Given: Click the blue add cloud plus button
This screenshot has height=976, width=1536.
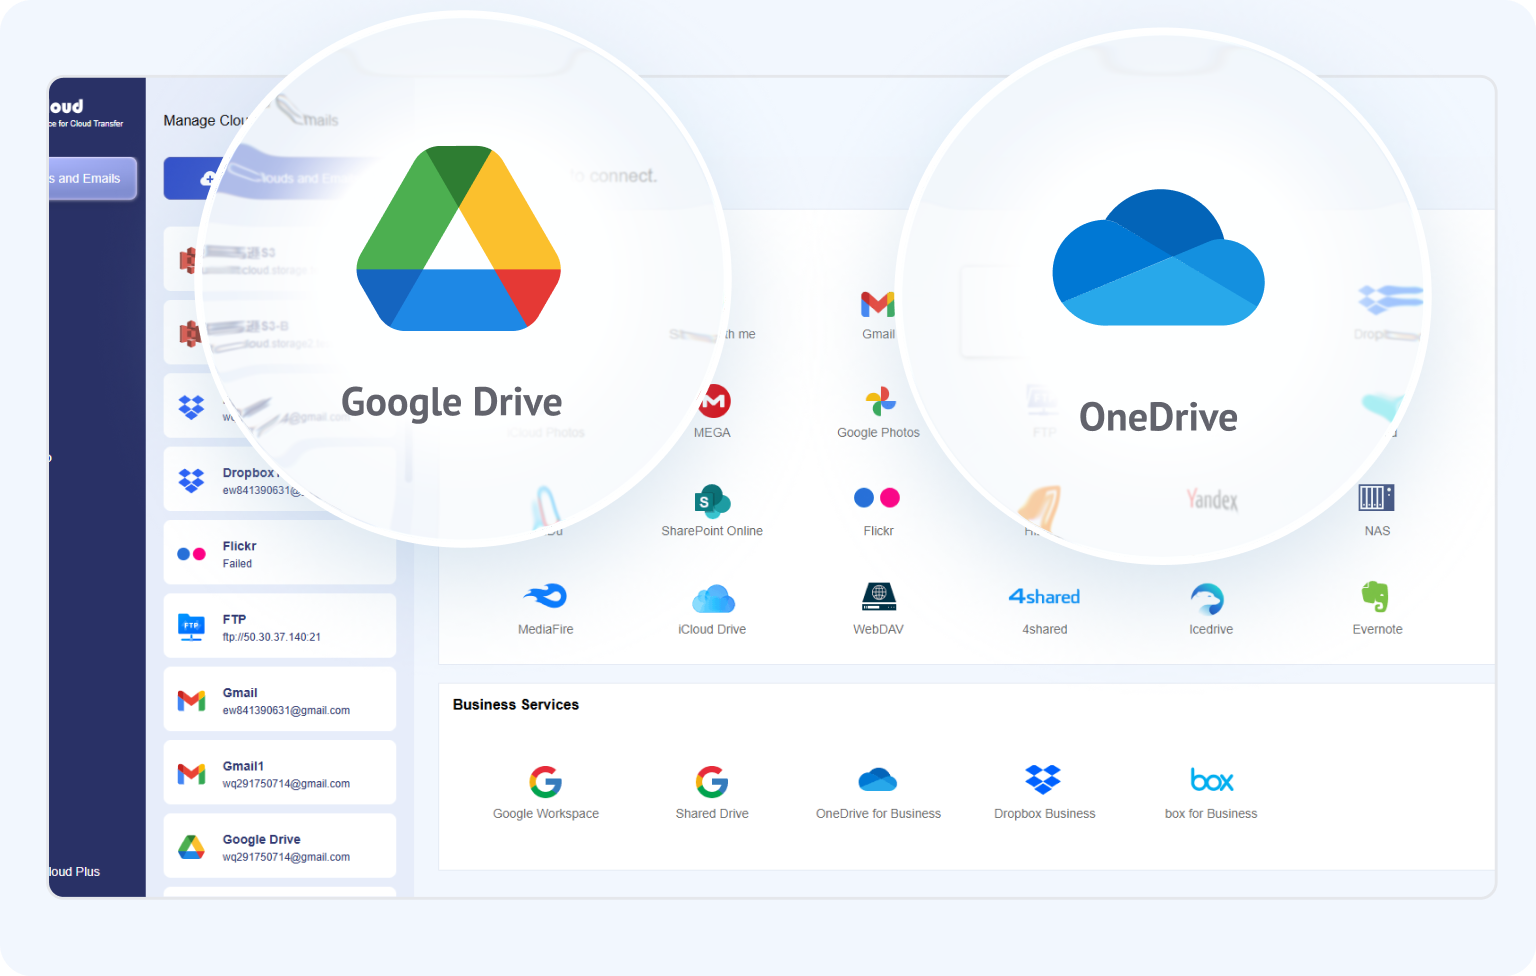Looking at the screenshot, I should pyautogui.click(x=207, y=179).
